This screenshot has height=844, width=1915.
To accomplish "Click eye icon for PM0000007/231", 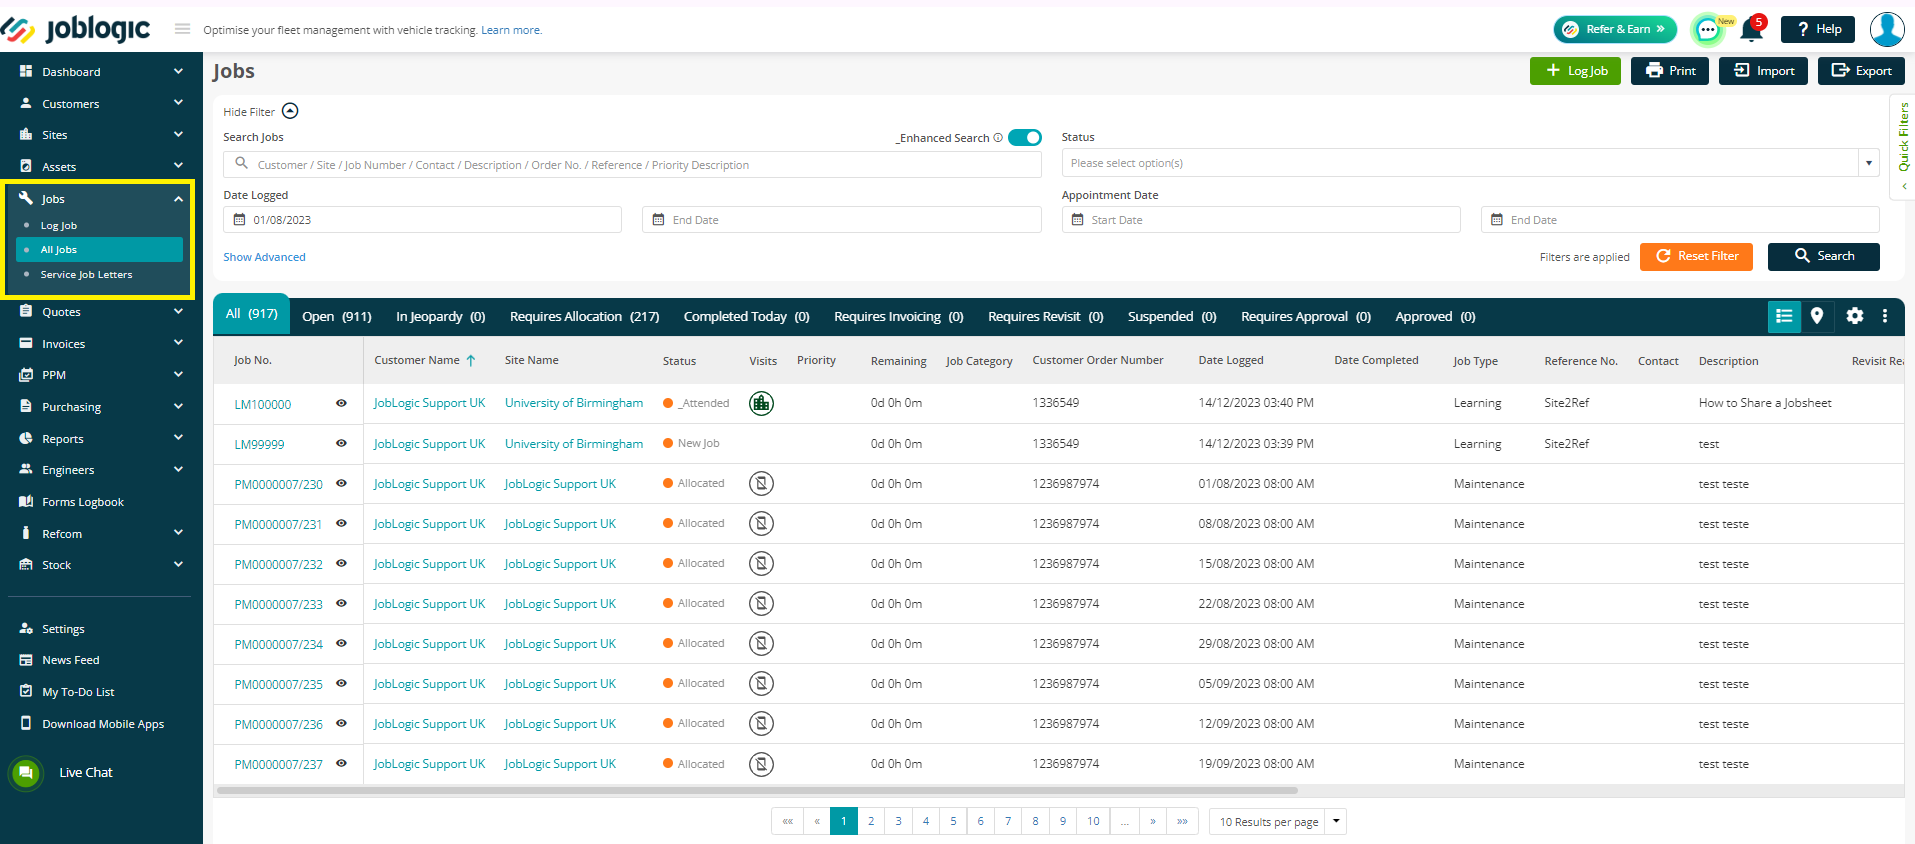I will click(x=341, y=523).
